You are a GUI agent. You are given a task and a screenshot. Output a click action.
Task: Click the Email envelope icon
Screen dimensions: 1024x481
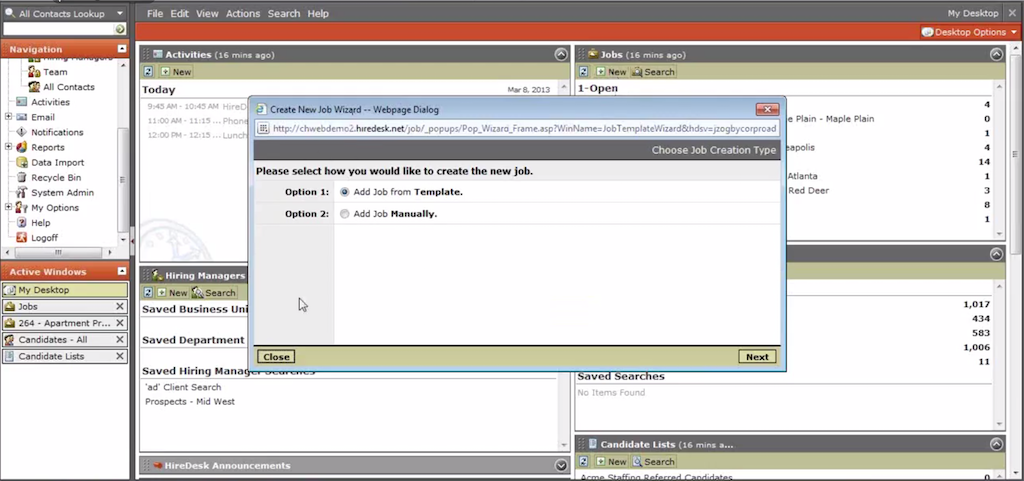point(22,117)
